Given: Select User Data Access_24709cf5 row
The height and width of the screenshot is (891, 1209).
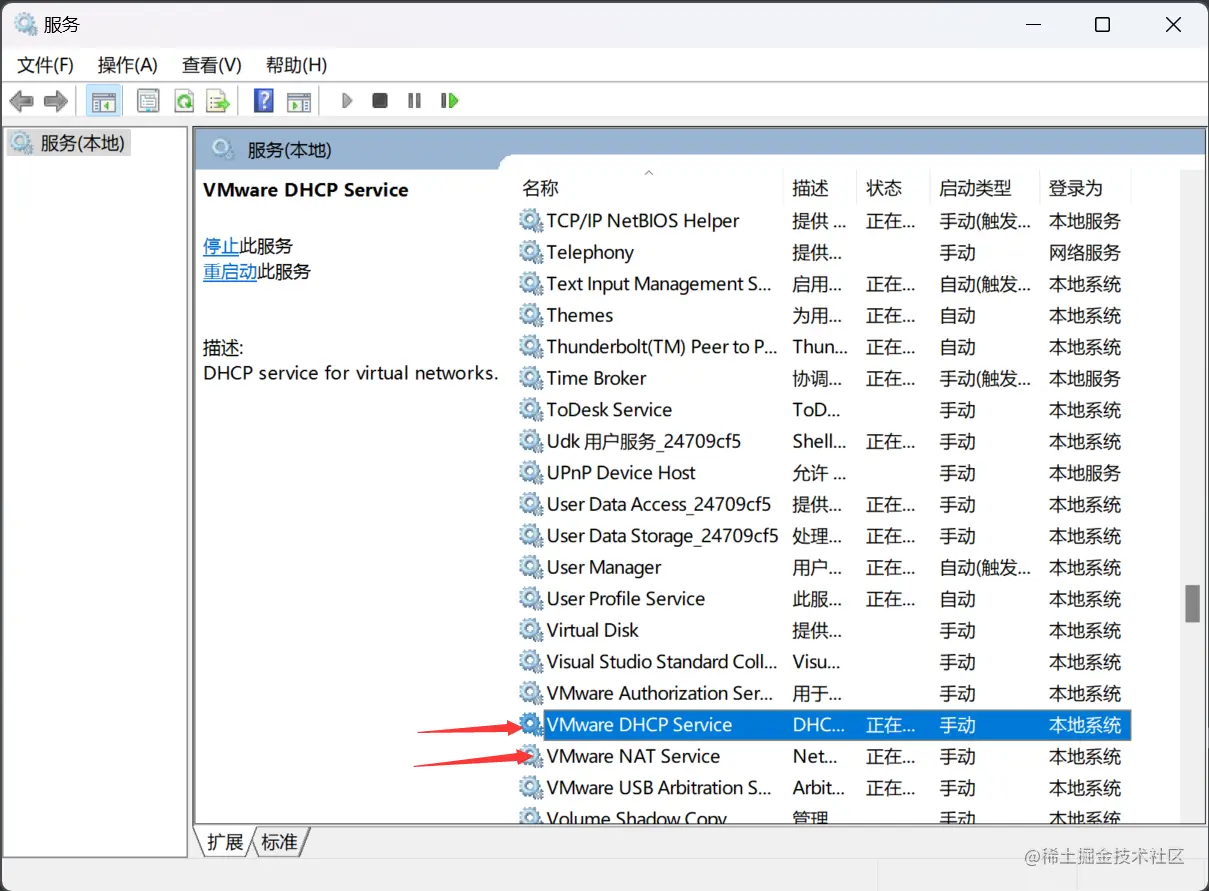Looking at the screenshot, I should tap(824, 504).
